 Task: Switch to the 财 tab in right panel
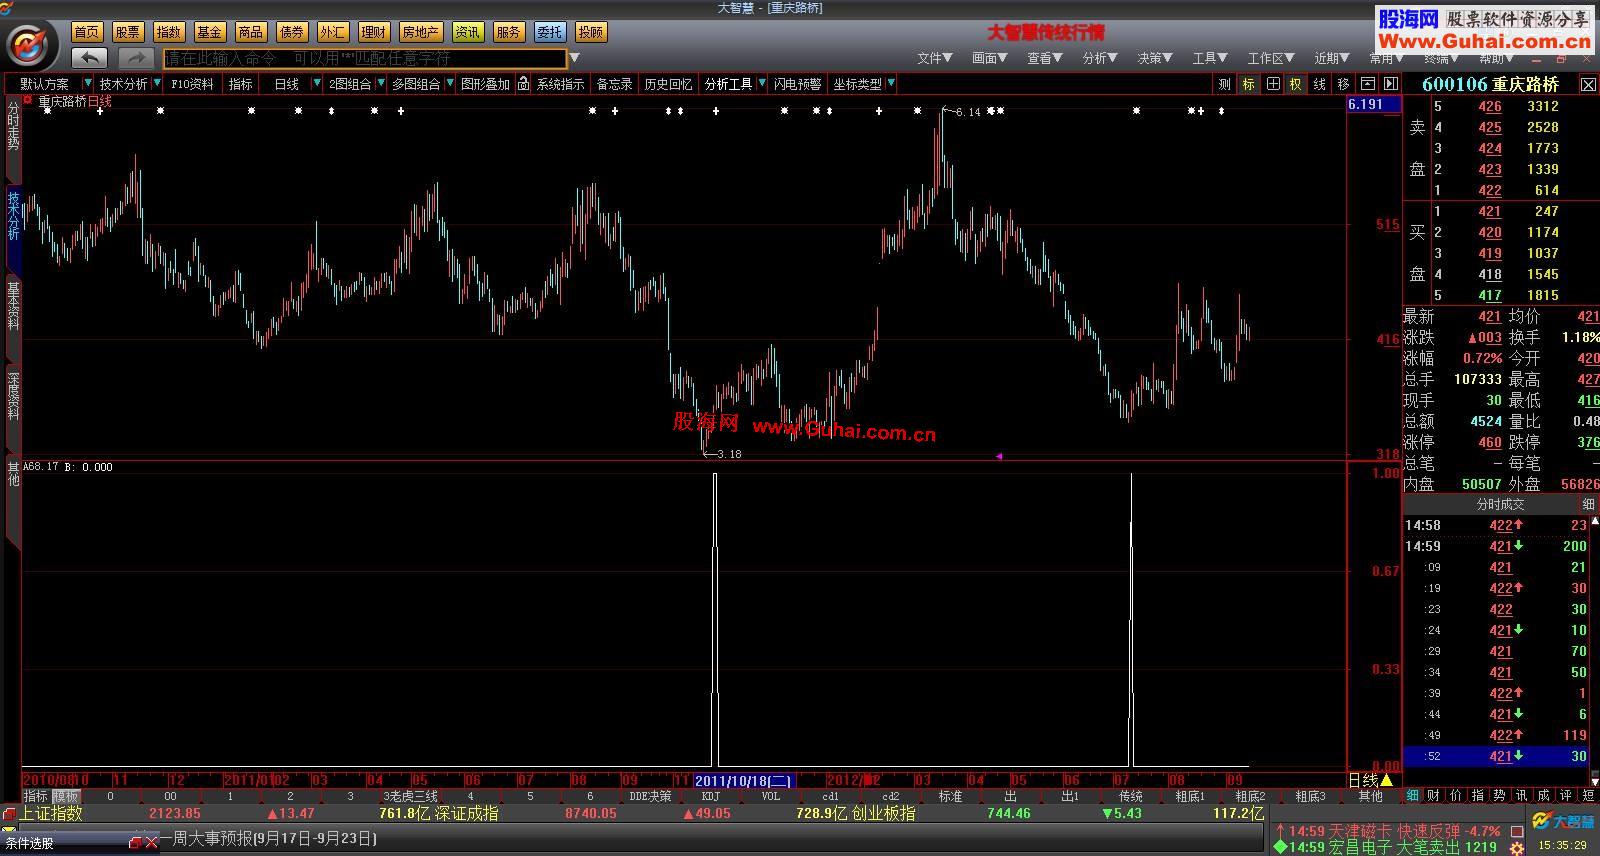pos(1434,795)
